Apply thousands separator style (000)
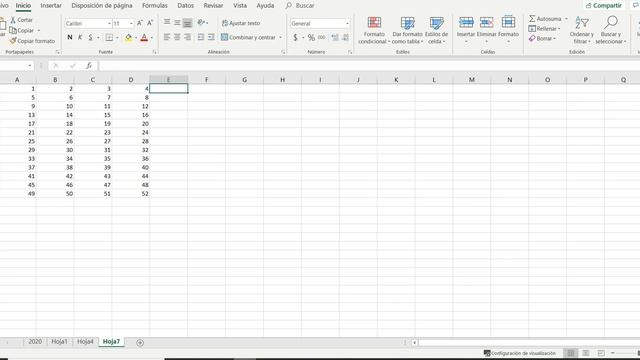Image resolution: width=640 pixels, height=360 pixels. coord(322,38)
